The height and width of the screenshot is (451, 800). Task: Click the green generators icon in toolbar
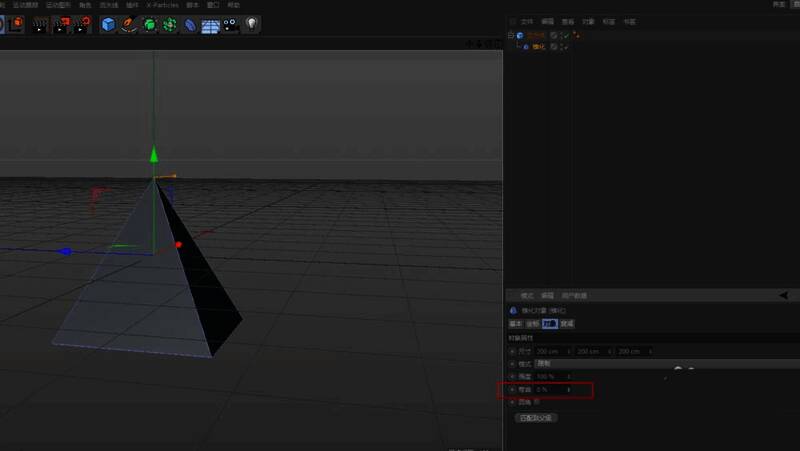tap(150, 24)
